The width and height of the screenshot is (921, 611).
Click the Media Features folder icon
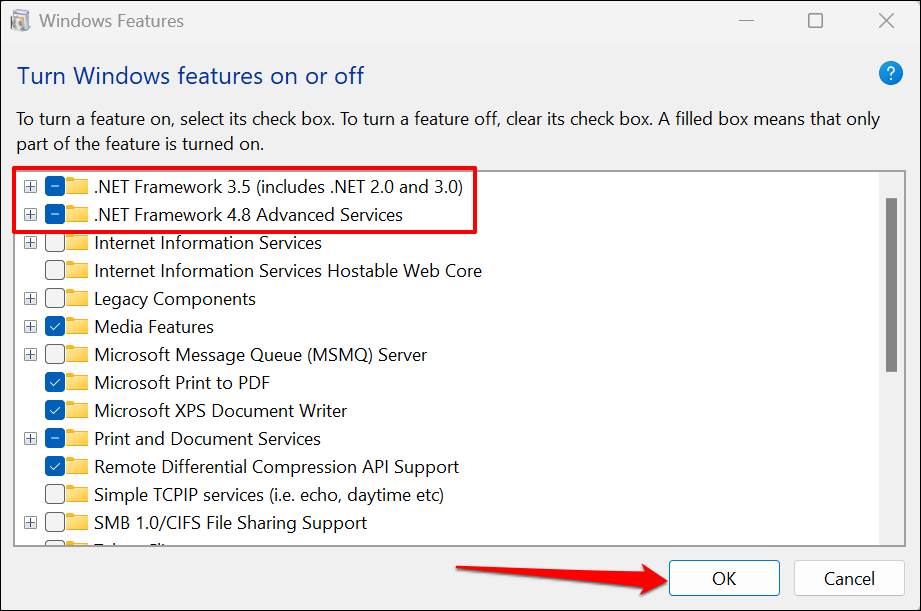tap(77, 327)
